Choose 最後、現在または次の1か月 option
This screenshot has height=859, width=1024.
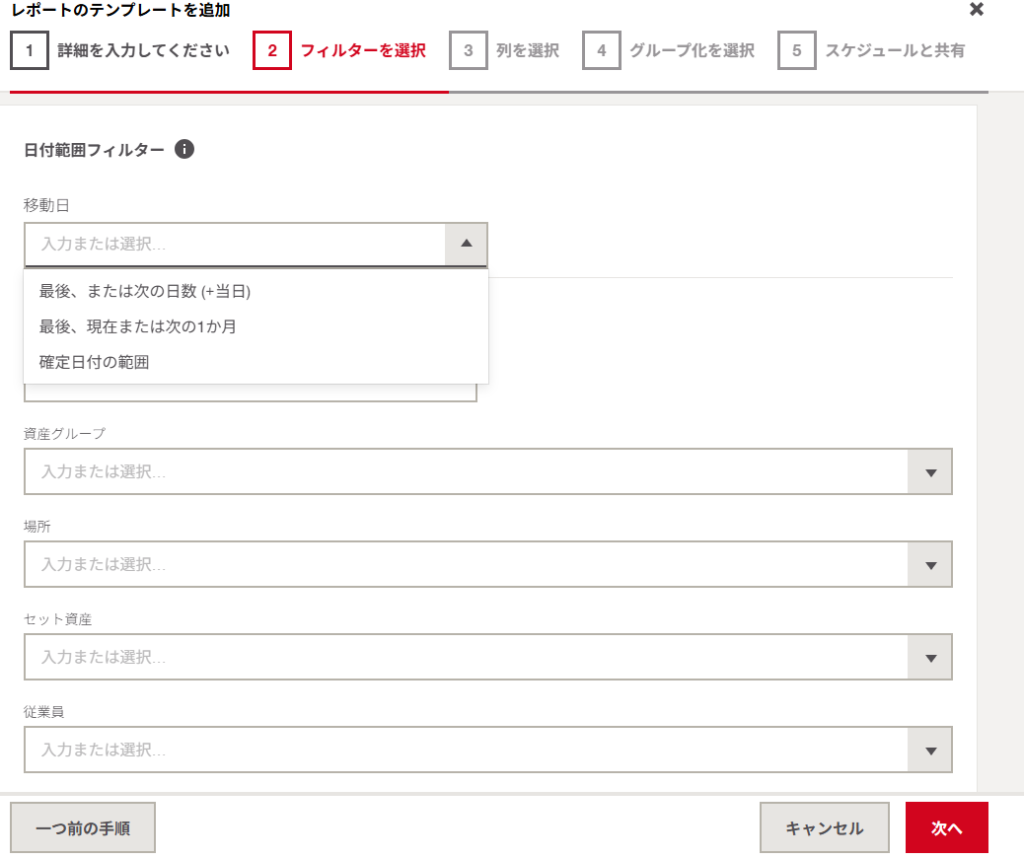[138, 327]
